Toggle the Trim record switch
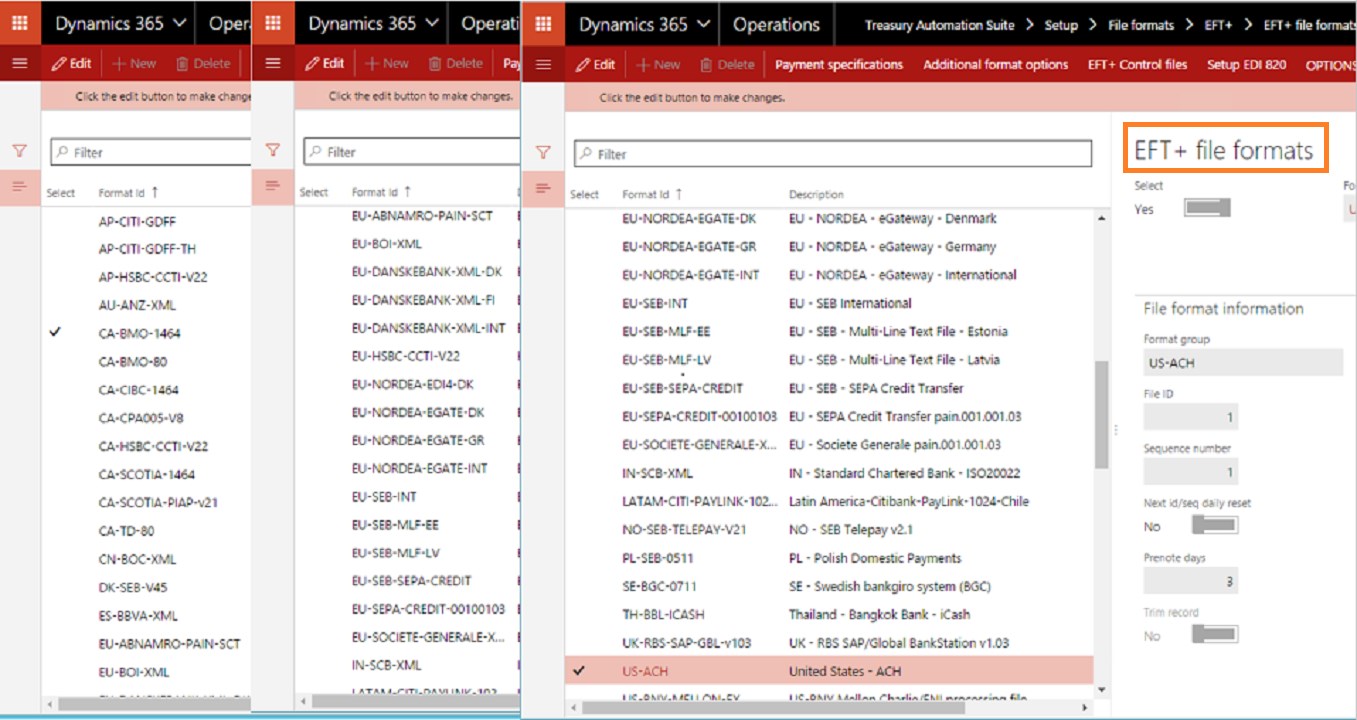Screen dimensions: 1357x720 1215,635
